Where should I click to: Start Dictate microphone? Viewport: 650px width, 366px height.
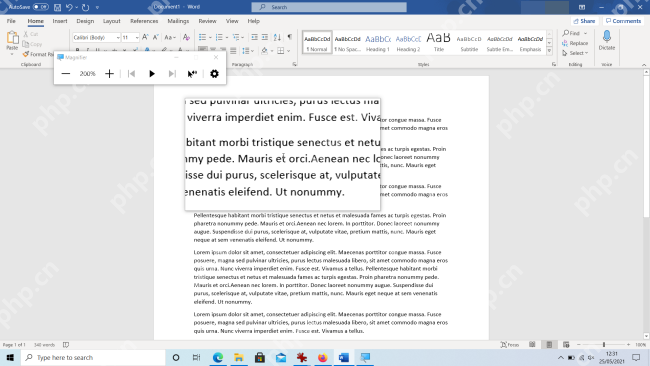click(607, 40)
